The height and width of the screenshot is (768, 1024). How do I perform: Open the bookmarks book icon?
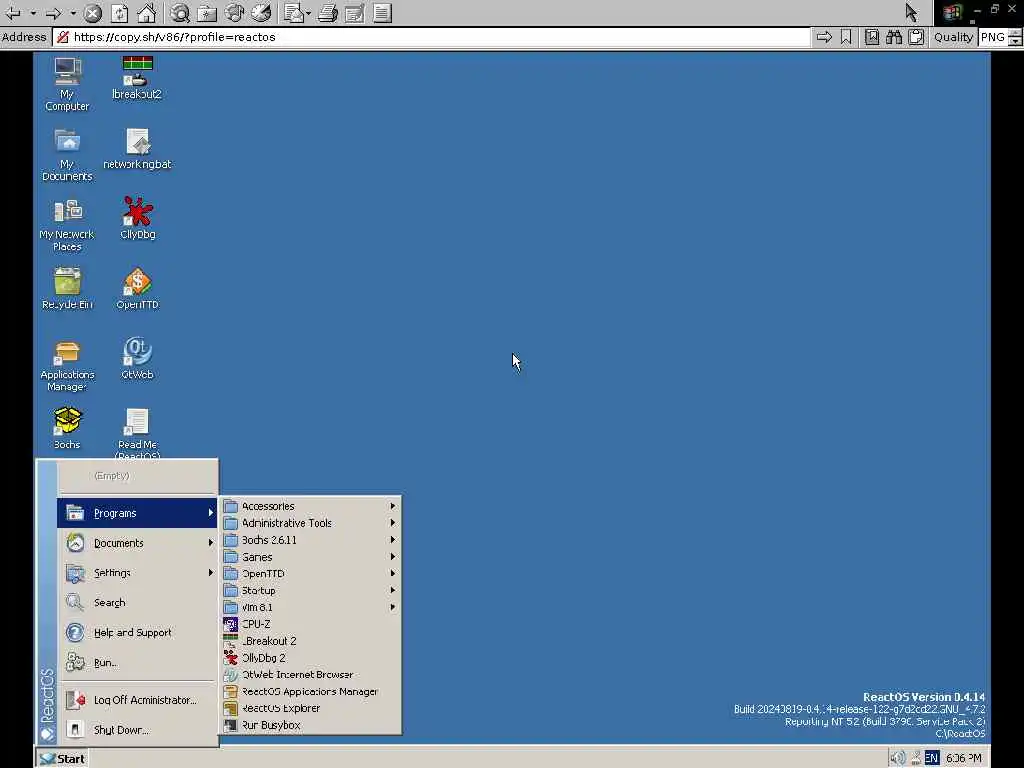pos(872,37)
